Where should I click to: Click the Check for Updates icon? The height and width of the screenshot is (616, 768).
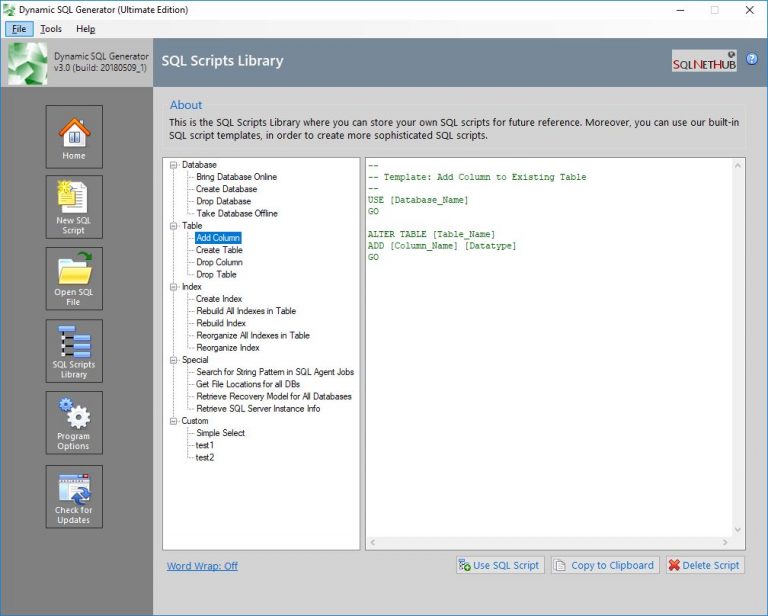click(x=74, y=497)
